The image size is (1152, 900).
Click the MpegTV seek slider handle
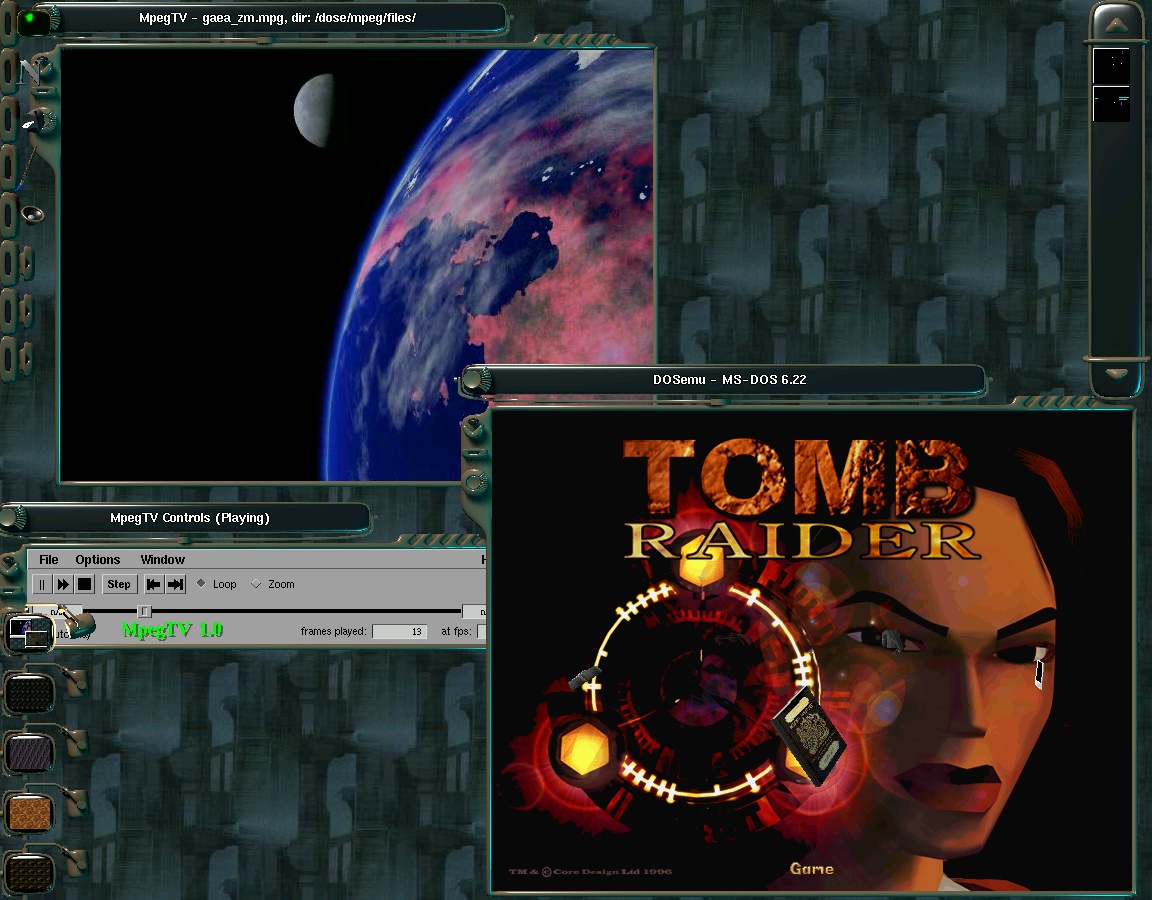[144, 611]
